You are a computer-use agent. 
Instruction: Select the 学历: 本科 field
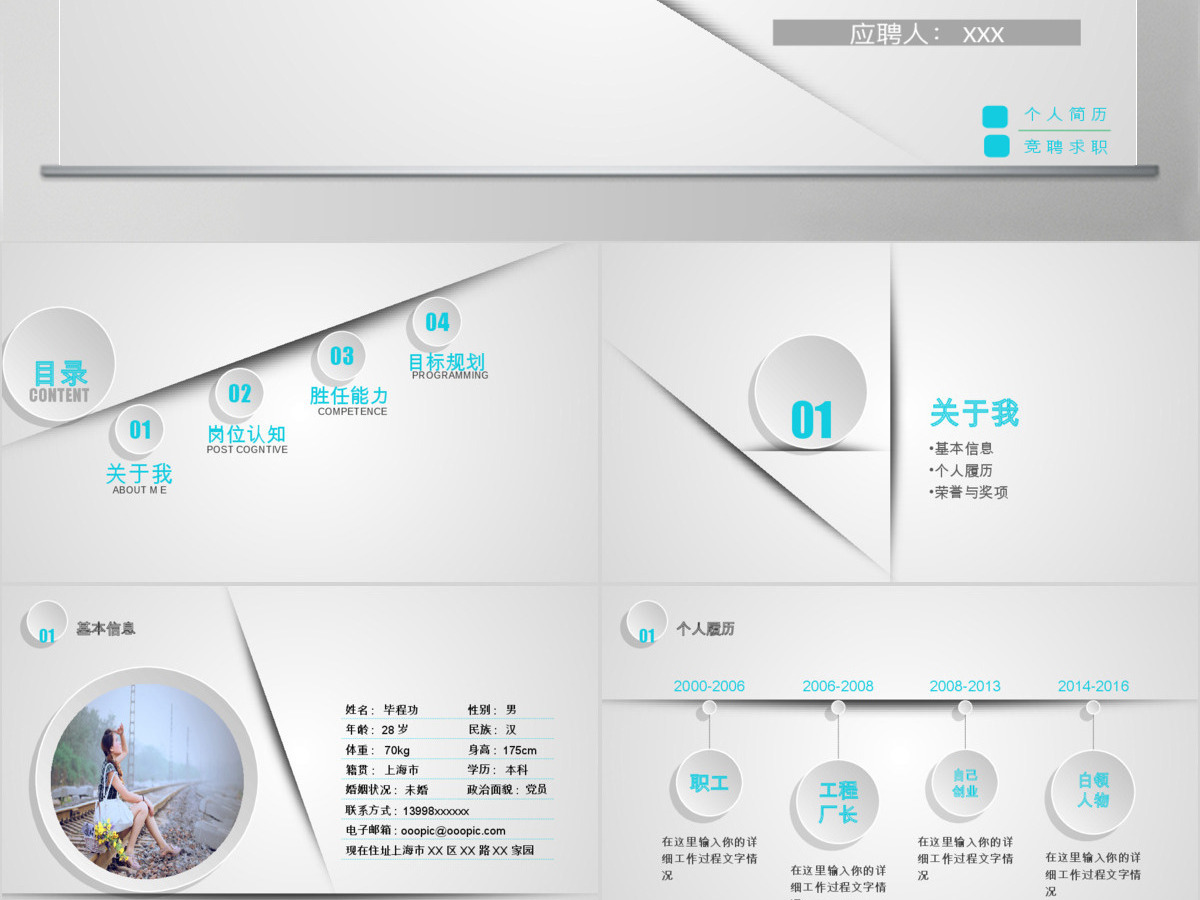point(497,770)
